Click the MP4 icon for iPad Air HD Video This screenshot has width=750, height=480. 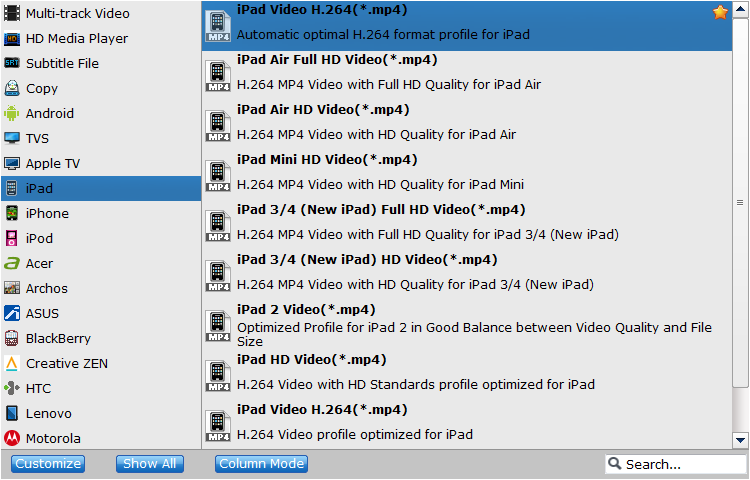218,125
